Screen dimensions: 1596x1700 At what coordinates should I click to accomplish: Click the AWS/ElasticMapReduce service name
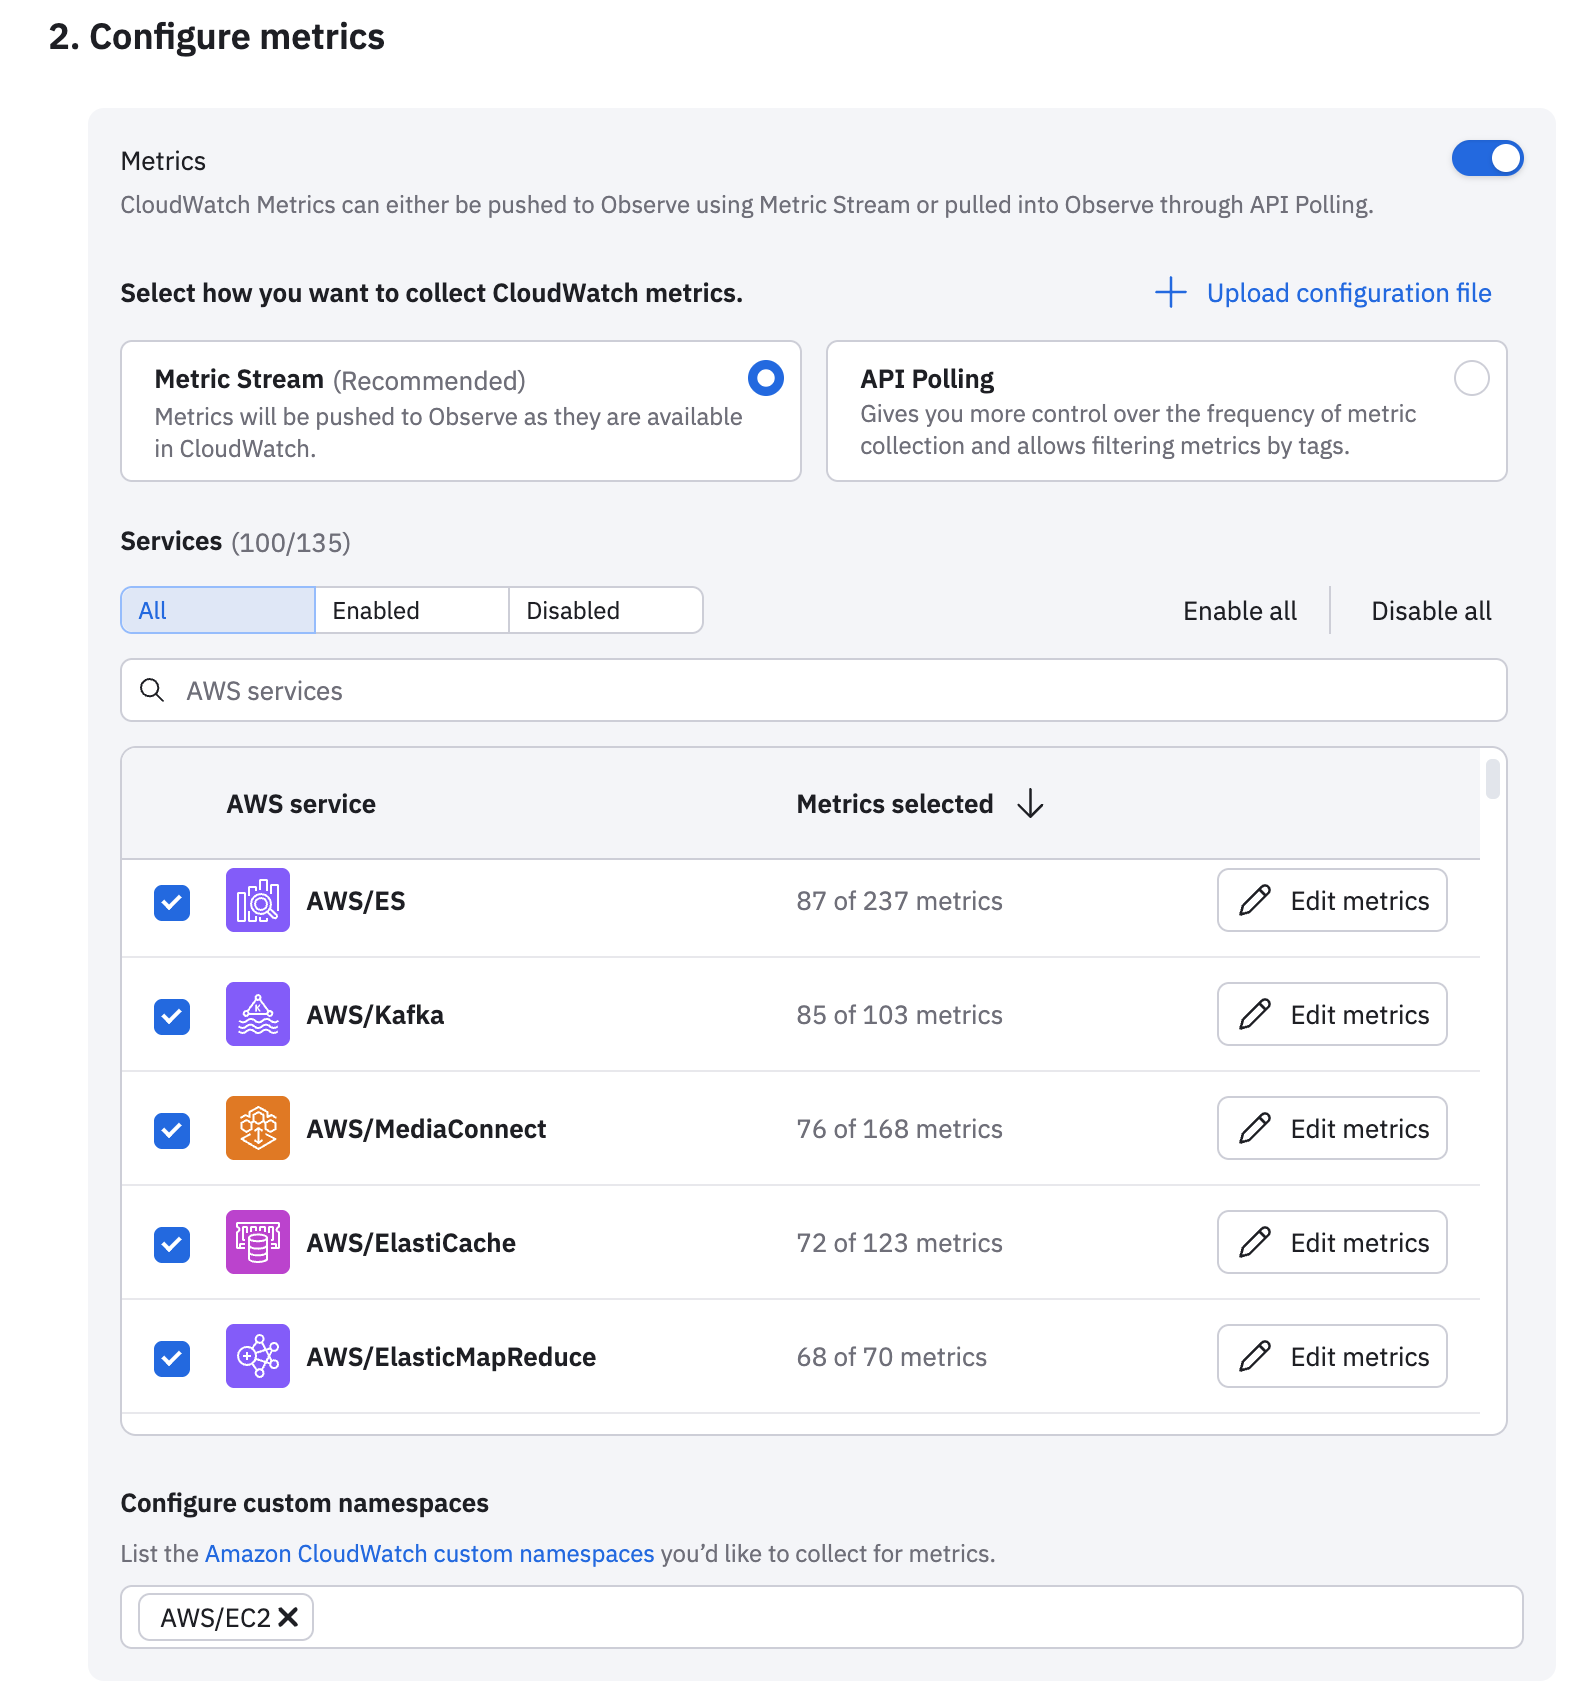coord(451,1357)
